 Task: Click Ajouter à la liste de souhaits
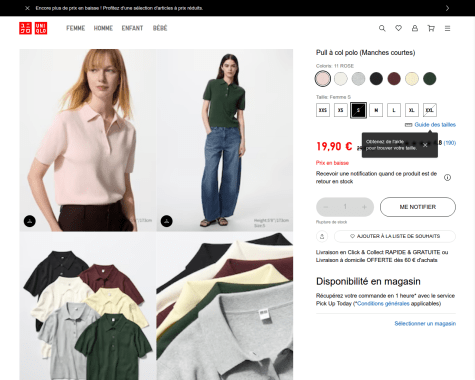395,236
